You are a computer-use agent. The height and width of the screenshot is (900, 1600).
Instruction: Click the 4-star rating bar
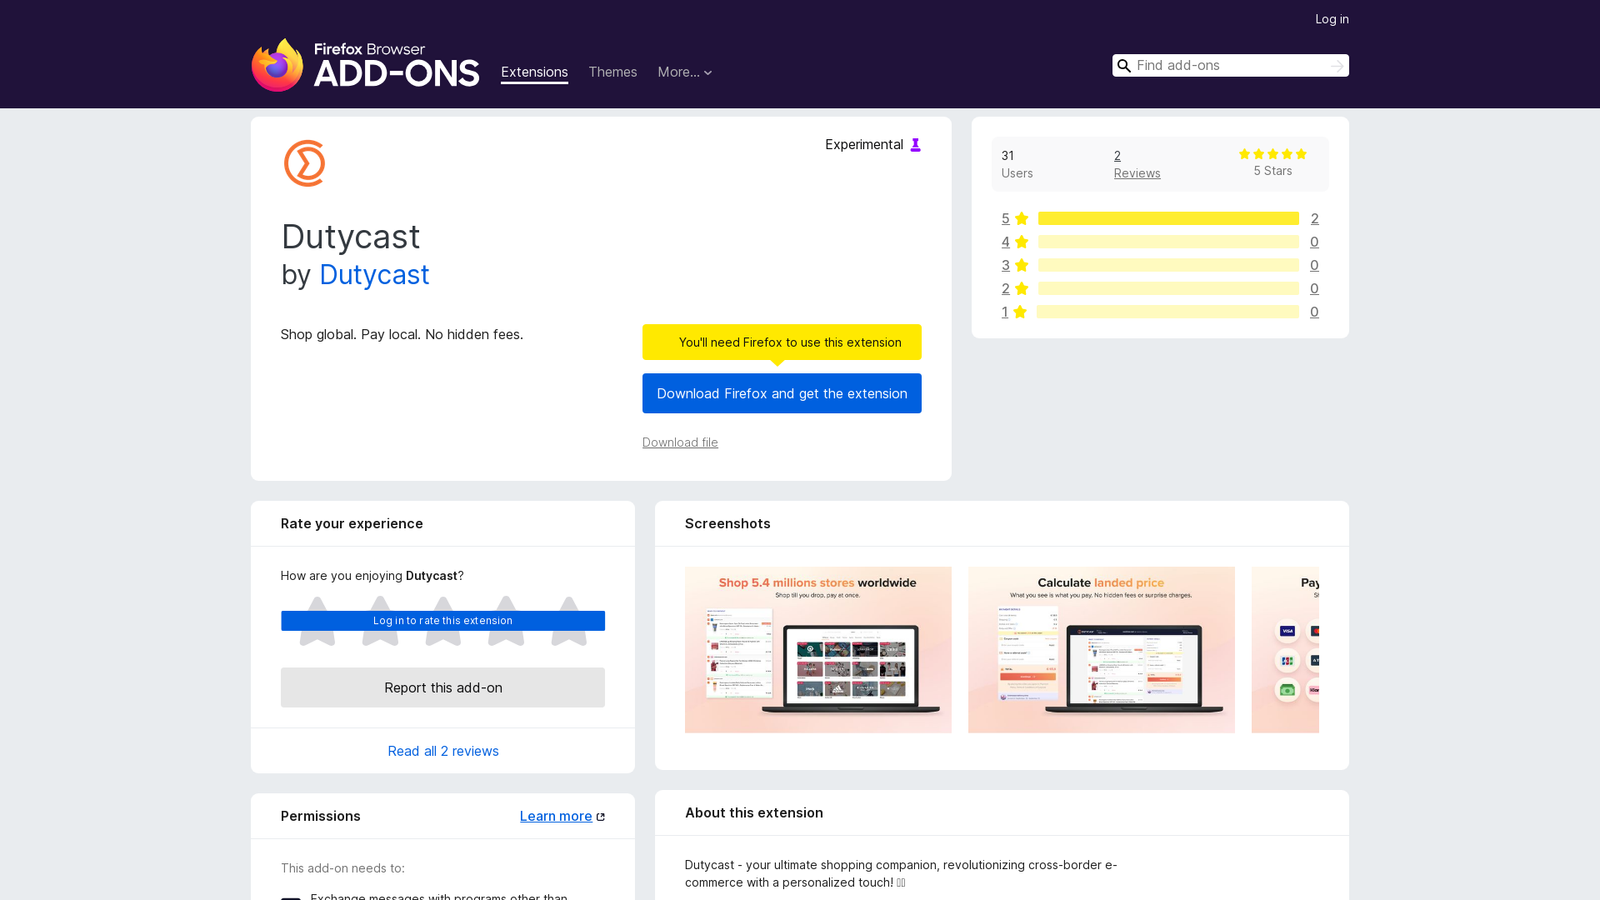[1168, 242]
